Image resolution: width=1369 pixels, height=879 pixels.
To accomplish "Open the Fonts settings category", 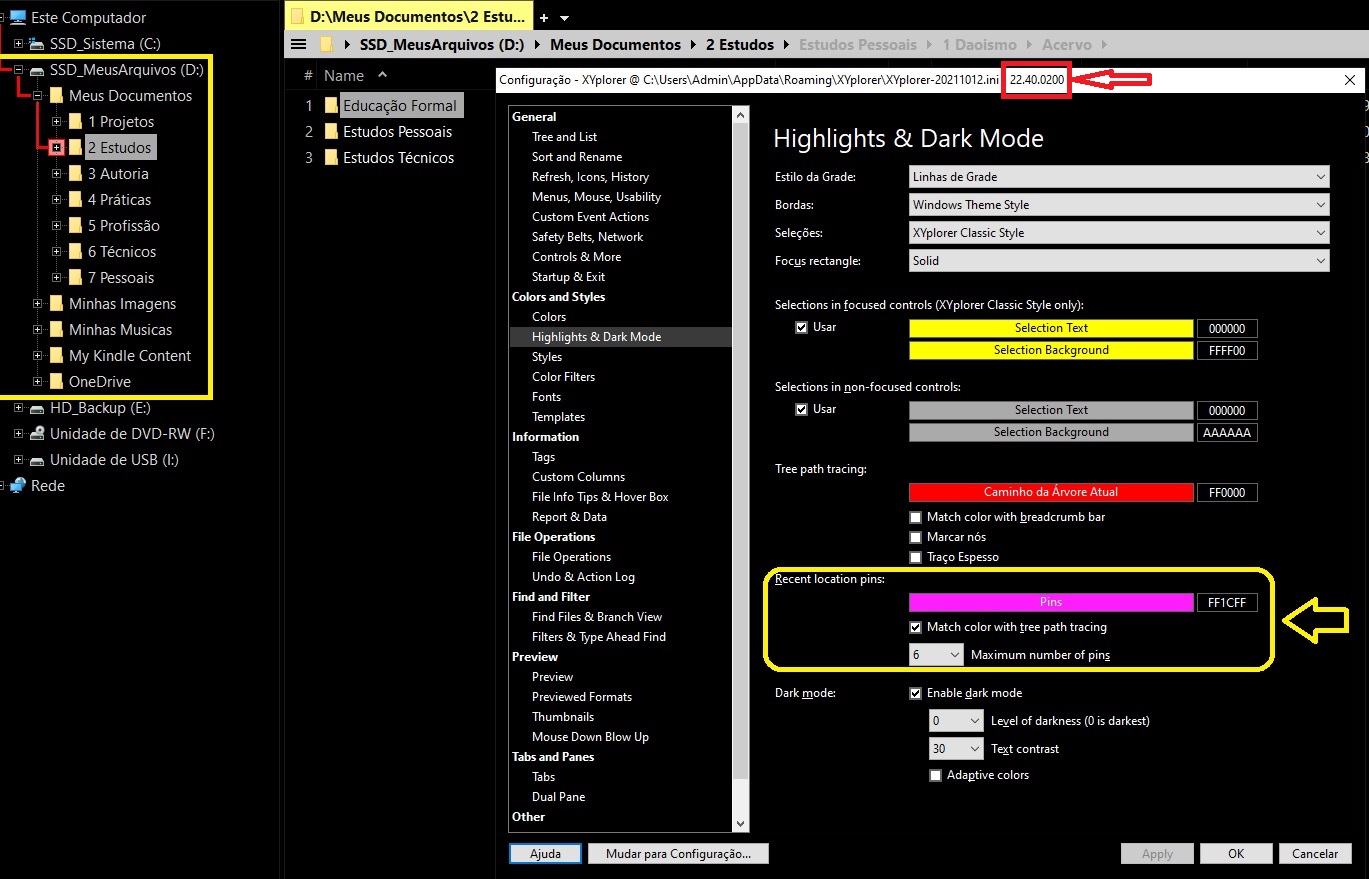I will (x=546, y=397).
